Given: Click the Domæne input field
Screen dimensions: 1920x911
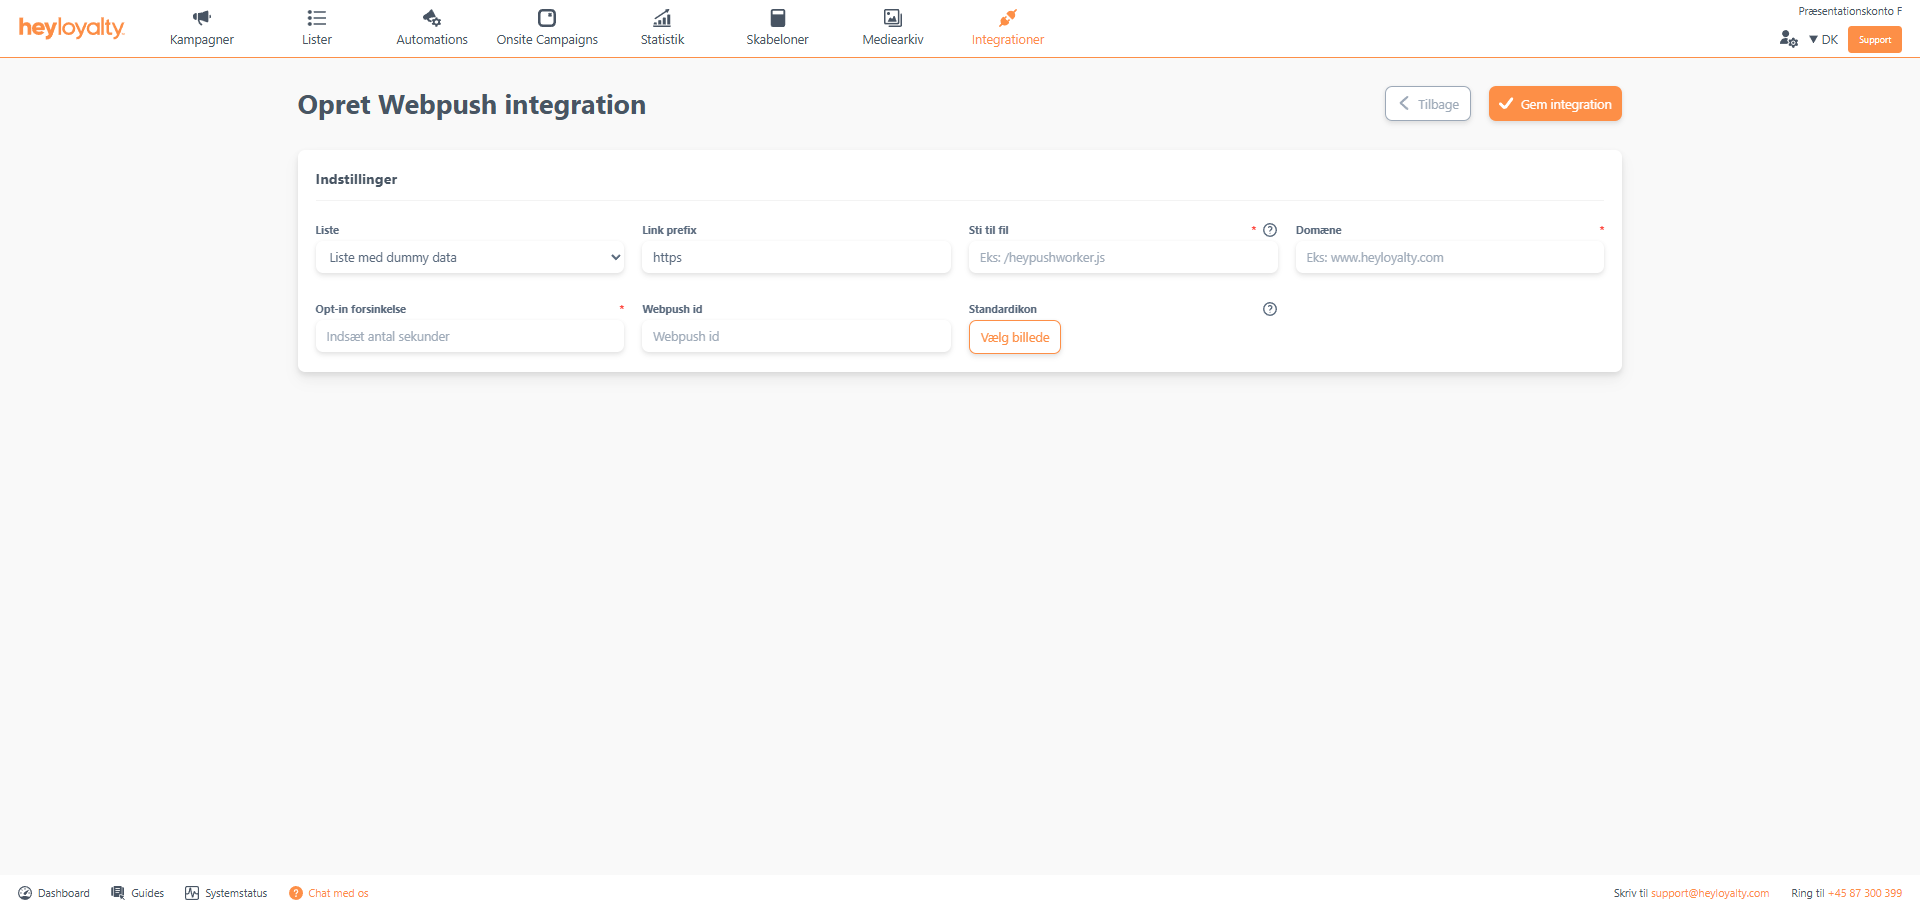Looking at the screenshot, I should coord(1449,258).
